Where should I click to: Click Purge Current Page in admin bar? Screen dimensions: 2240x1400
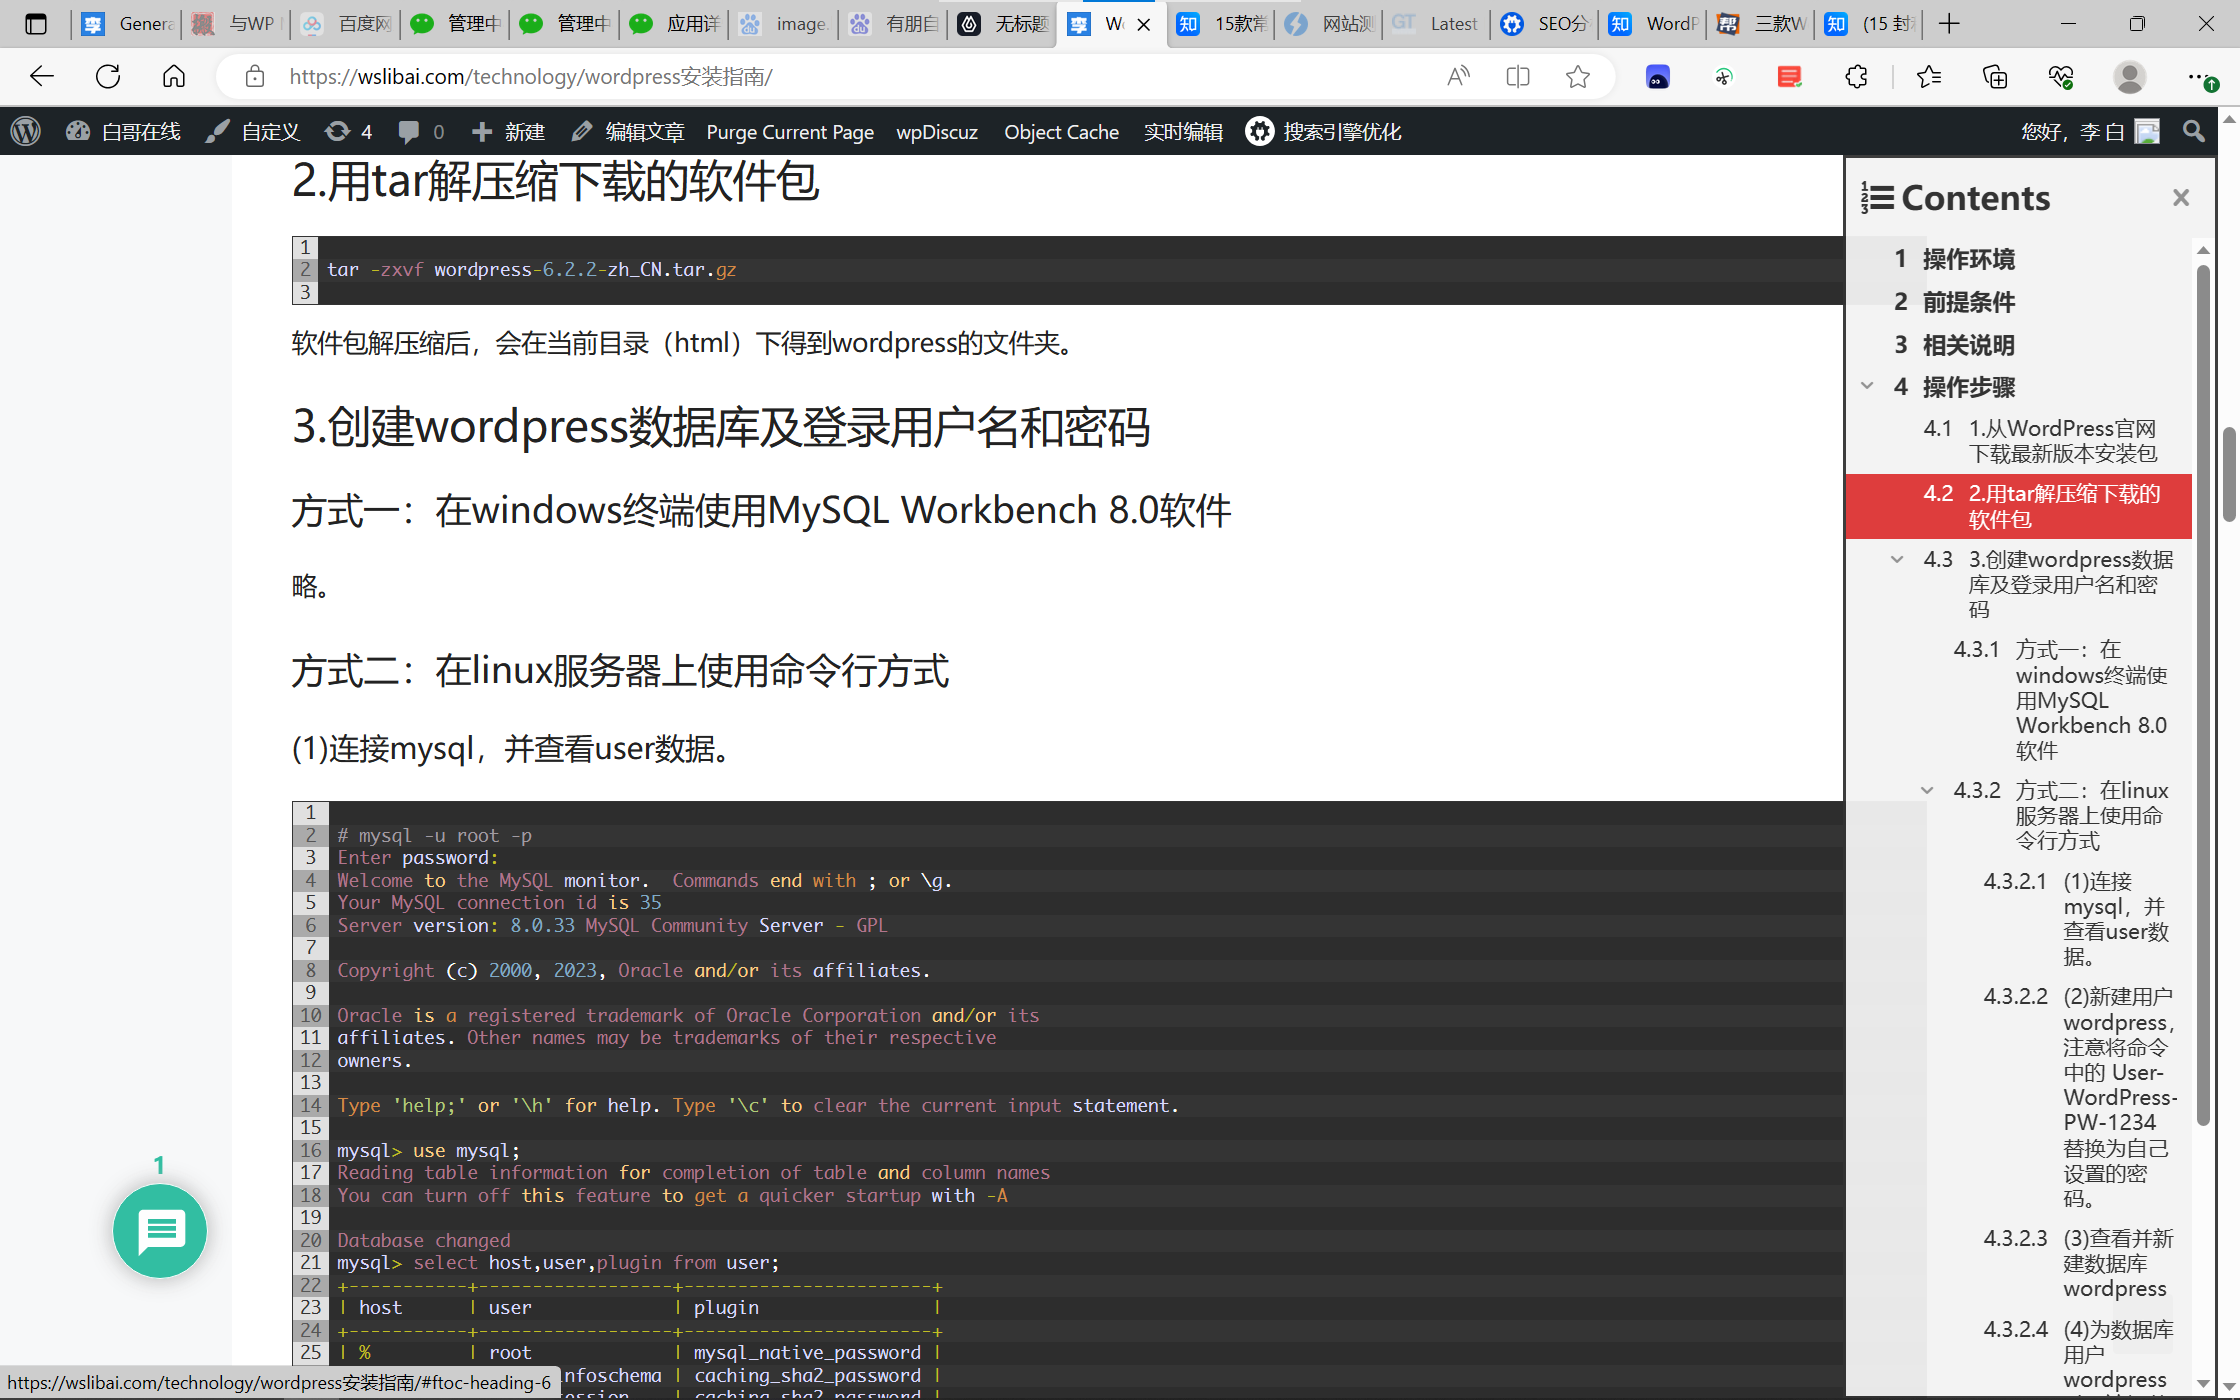790,132
